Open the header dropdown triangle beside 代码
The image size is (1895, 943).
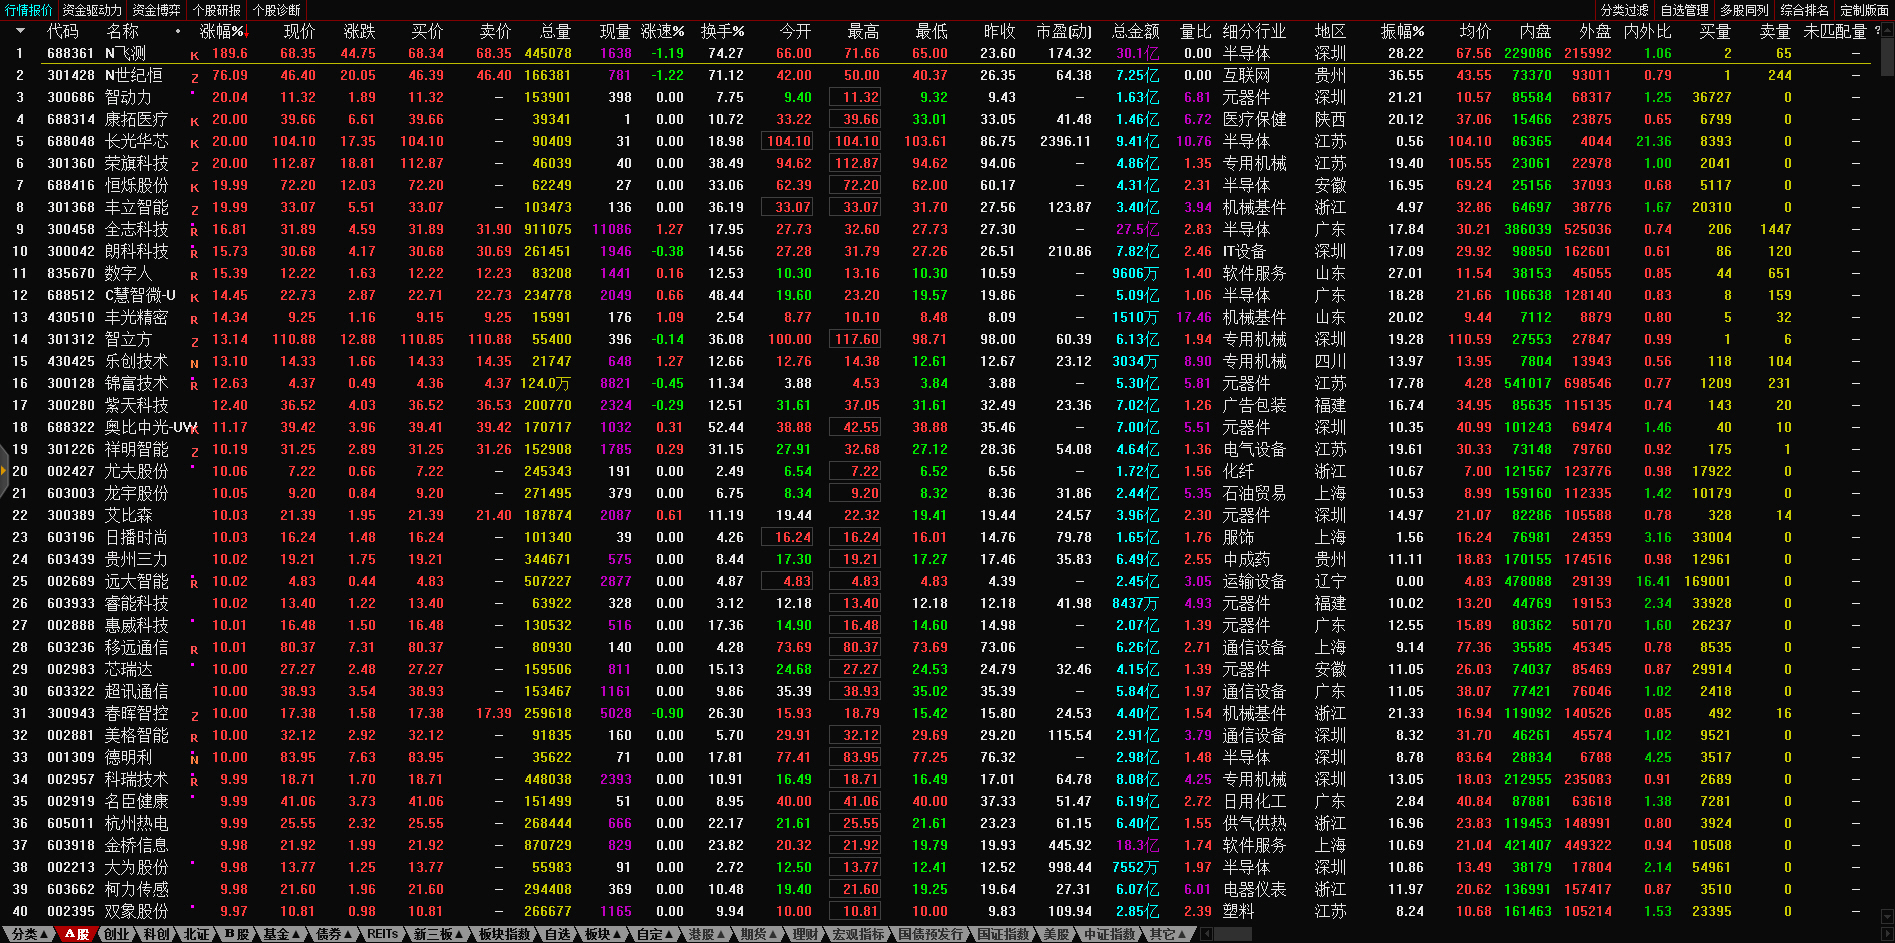19,31
